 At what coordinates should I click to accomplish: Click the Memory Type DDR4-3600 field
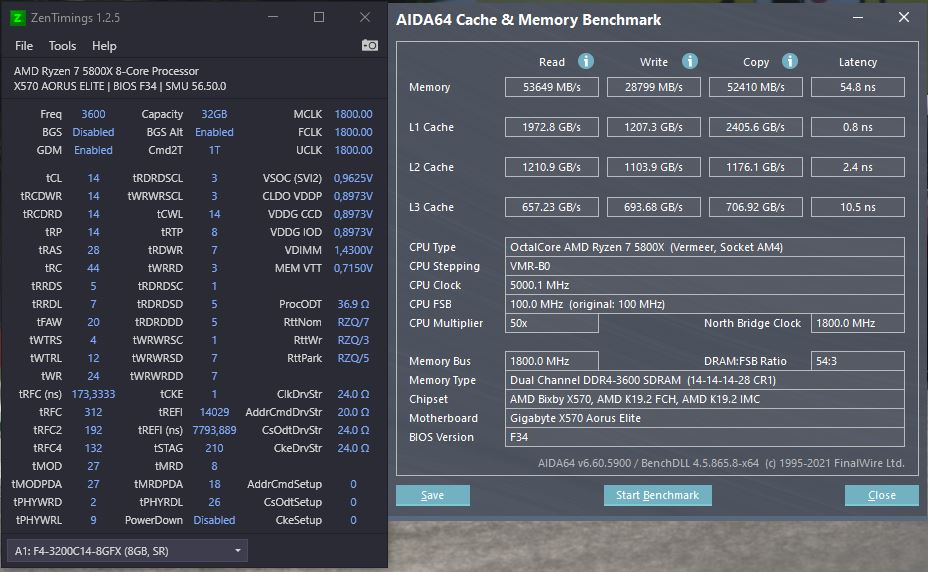(x=705, y=380)
